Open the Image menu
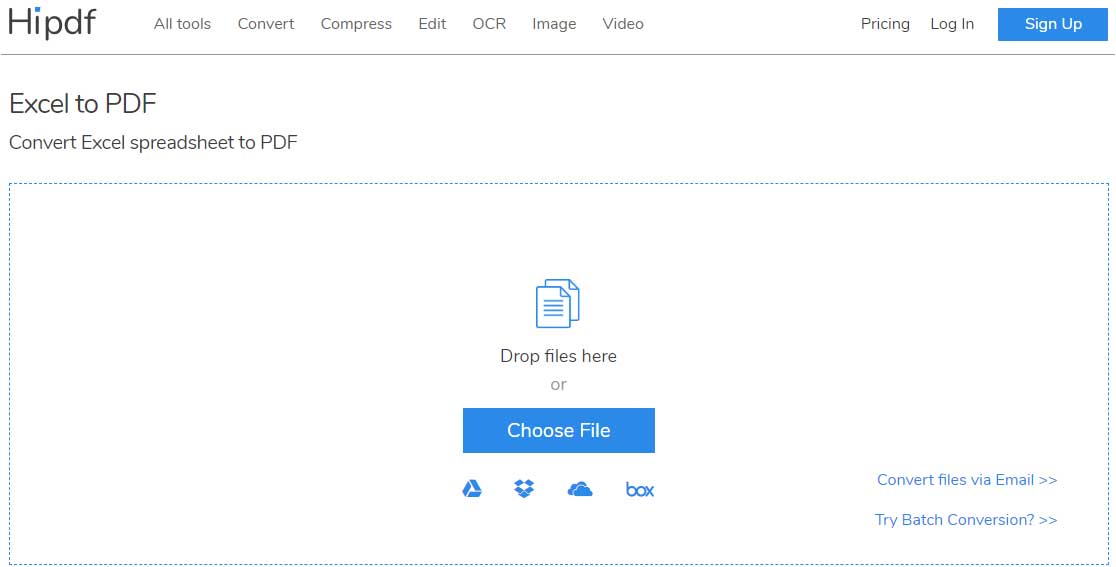The height and width of the screenshot is (567, 1116). [x=554, y=23]
